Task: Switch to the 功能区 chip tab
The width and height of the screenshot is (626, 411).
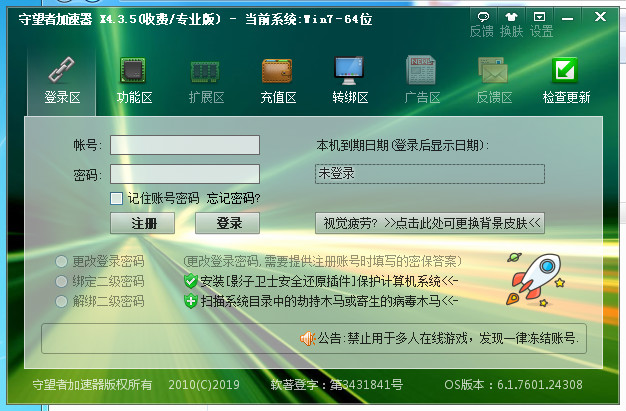Action: 134,81
